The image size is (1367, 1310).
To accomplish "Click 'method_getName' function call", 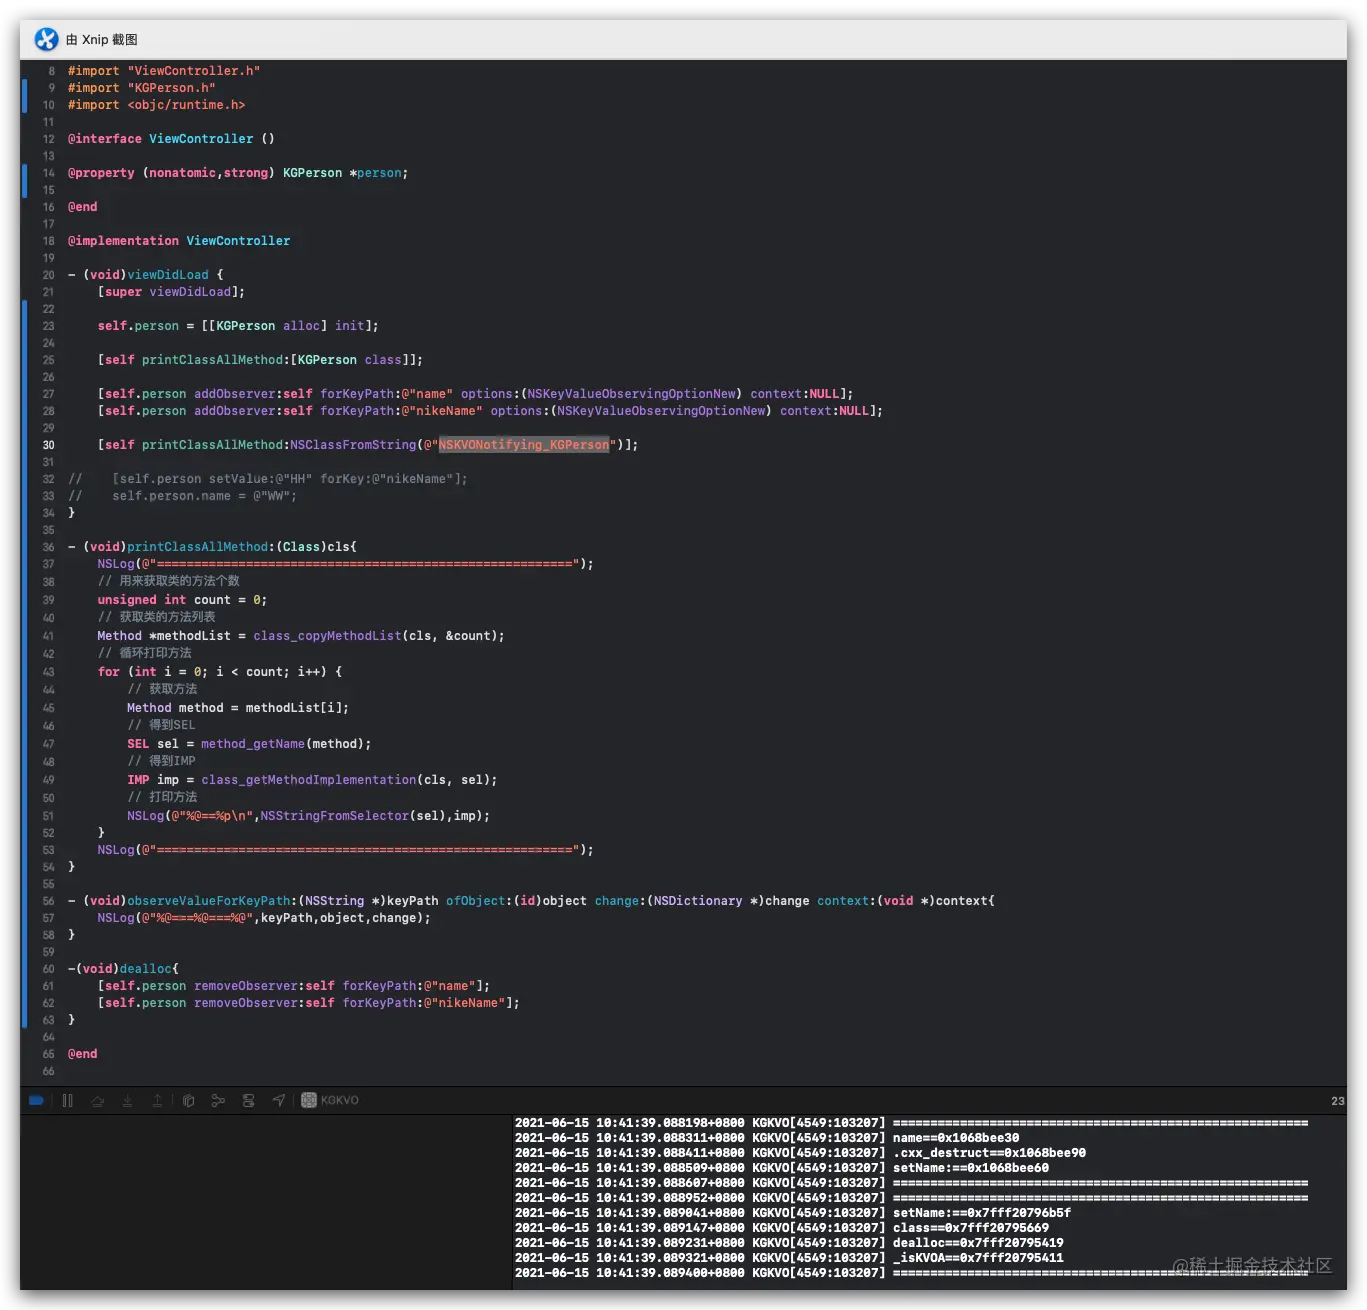I will pyautogui.click(x=253, y=744).
